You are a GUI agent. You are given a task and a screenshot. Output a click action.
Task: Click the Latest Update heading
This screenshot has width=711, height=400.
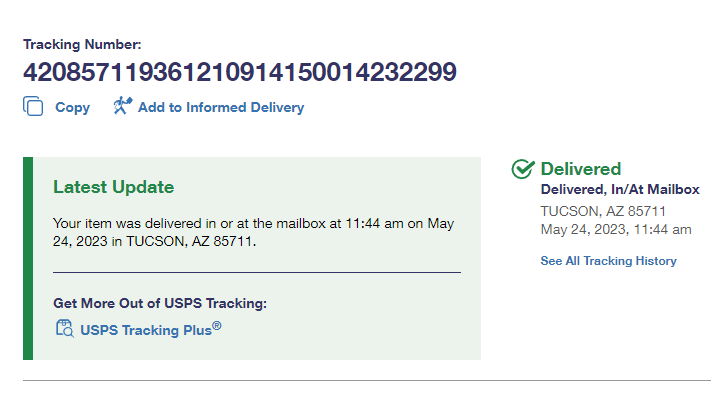tap(113, 187)
